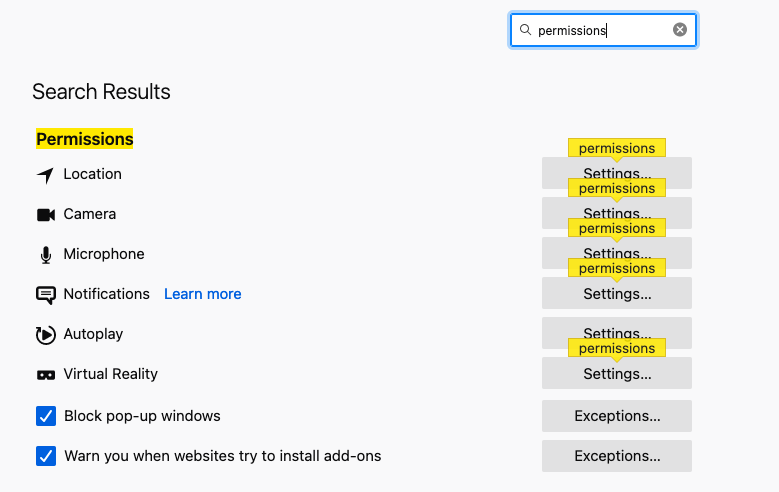This screenshot has width=779, height=492.
Task: Focus the preferences search field
Action: [x=600, y=30]
